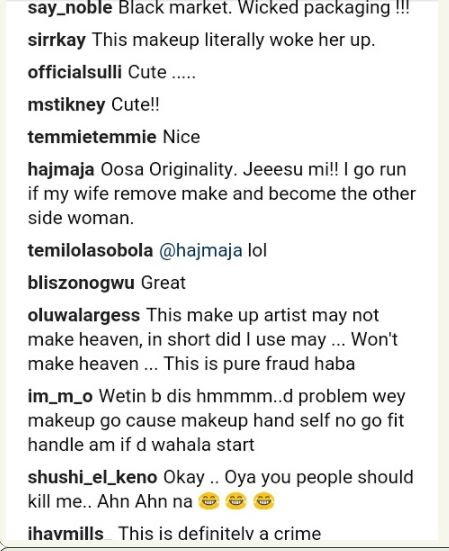Visit bliszonogwu's profile
The image size is (449, 551).
pyautogui.click(x=81, y=283)
